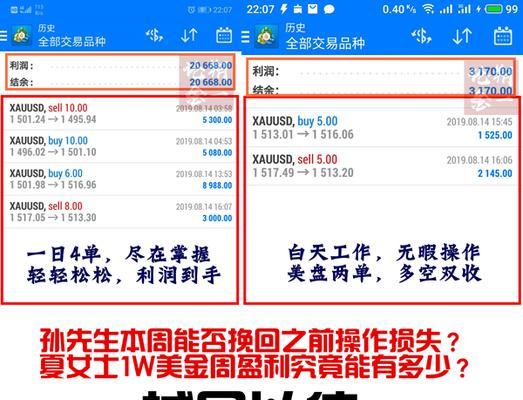Open the calendar date filter in left header
This screenshot has width=523, height=400.
point(224,35)
